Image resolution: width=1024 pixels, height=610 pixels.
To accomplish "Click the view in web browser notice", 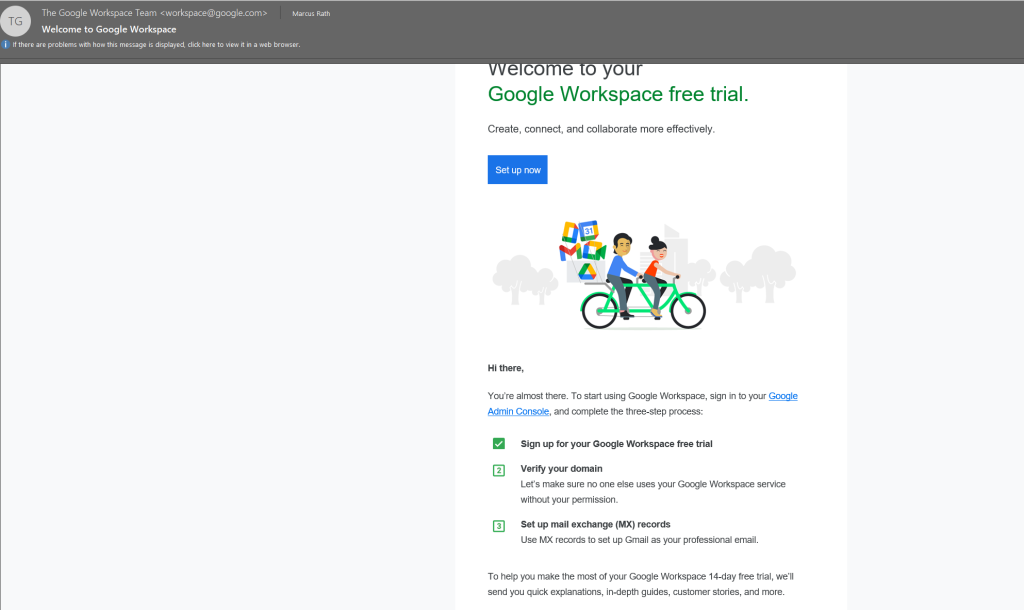I will pos(156,44).
